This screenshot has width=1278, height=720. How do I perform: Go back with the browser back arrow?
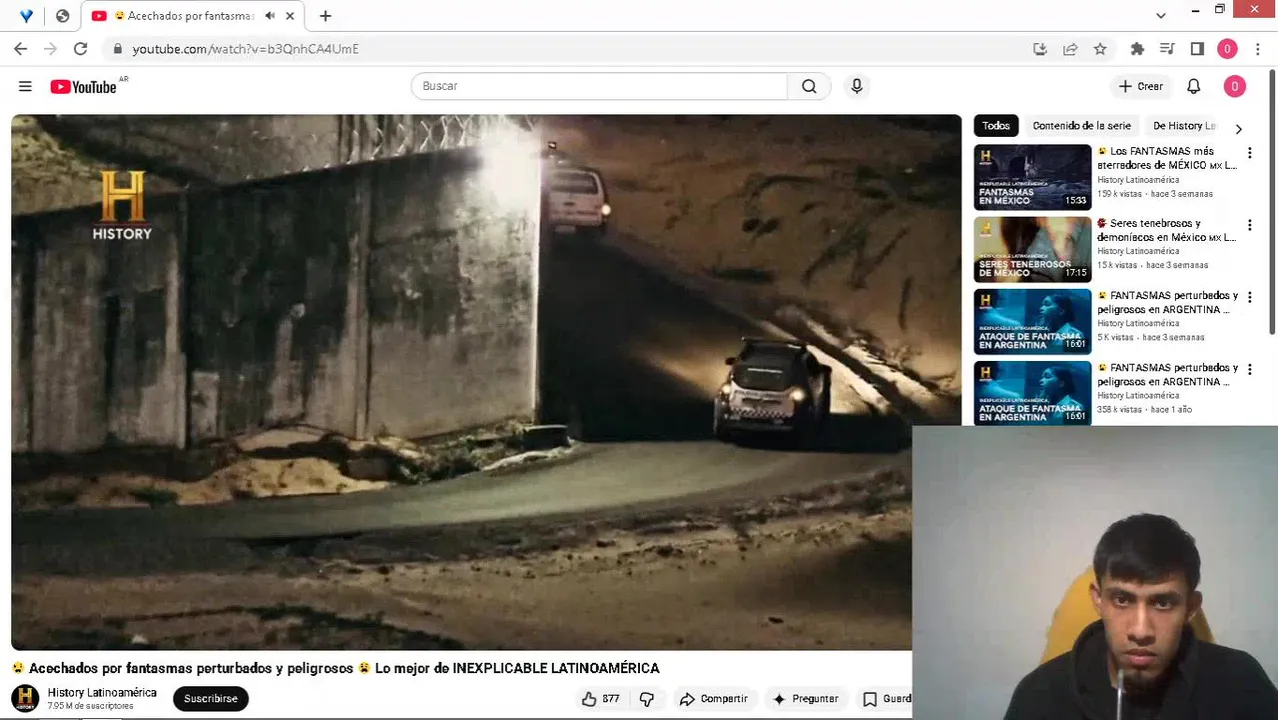click(x=20, y=48)
